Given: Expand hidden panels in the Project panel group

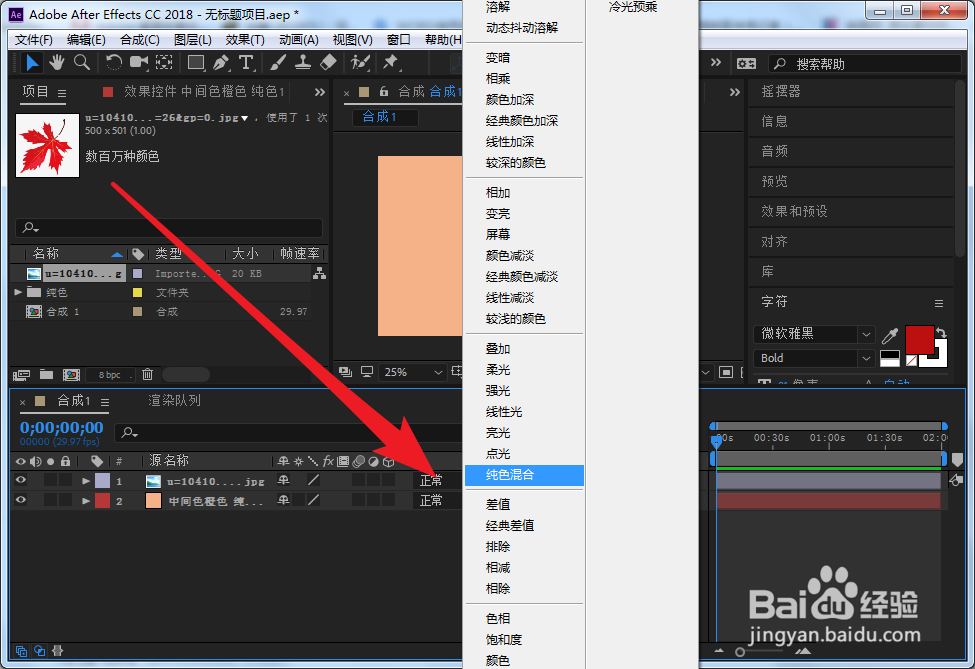Looking at the screenshot, I should pyautogui.click(x=320, y=92).
